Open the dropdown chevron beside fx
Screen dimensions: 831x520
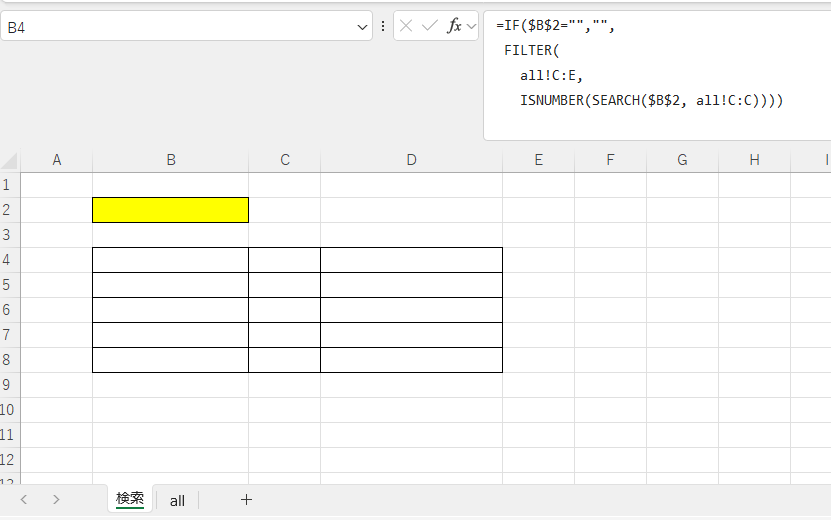click(x=472, y=27)
